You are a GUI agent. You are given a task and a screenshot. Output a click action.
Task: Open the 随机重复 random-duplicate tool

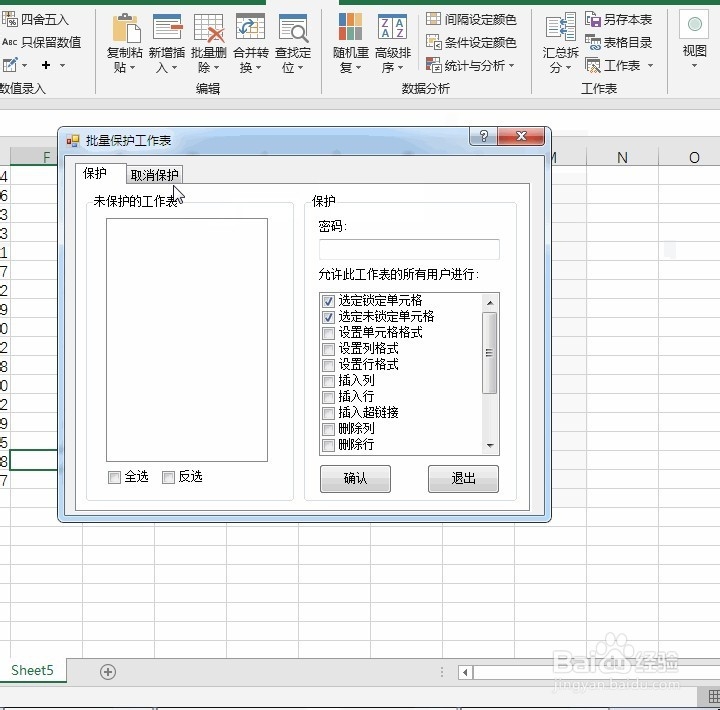coord(351,44)
